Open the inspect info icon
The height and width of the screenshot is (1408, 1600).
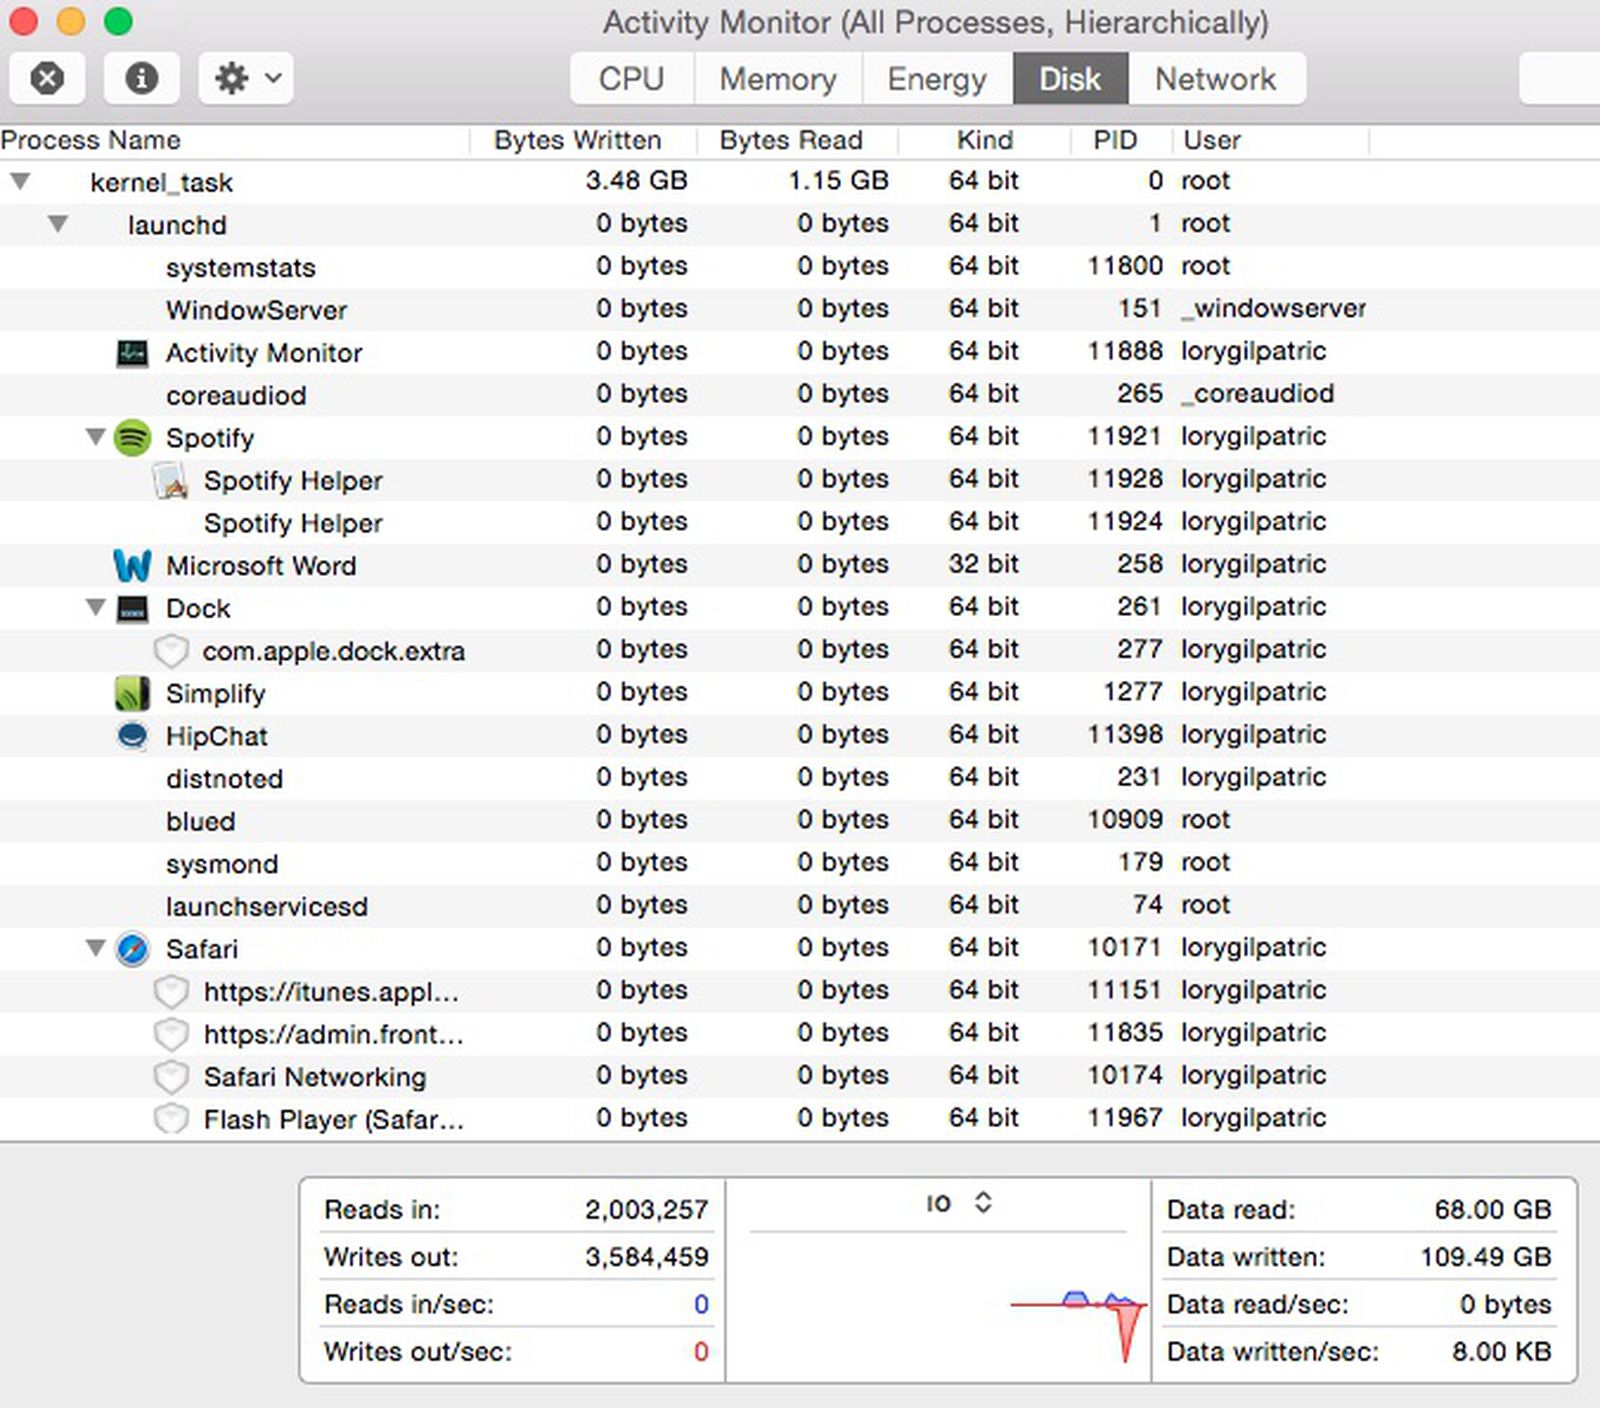pos(140,78)
